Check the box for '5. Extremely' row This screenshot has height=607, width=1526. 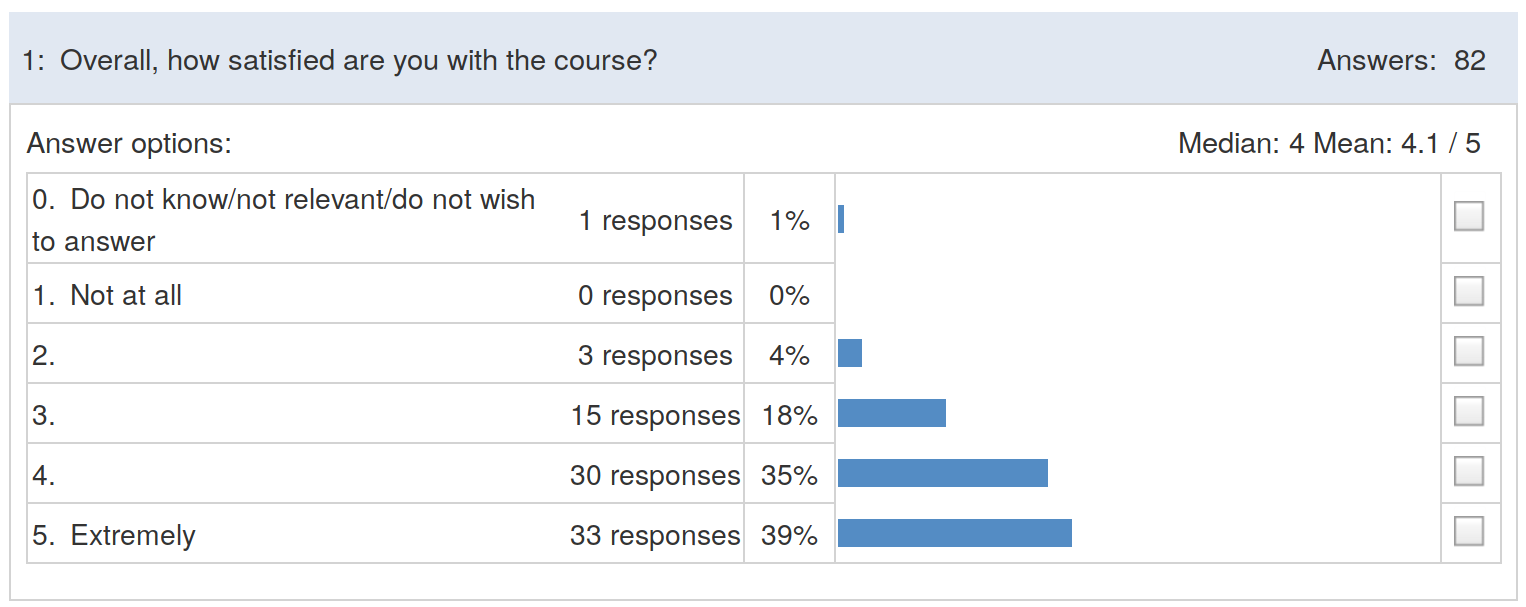(1468, 530)
